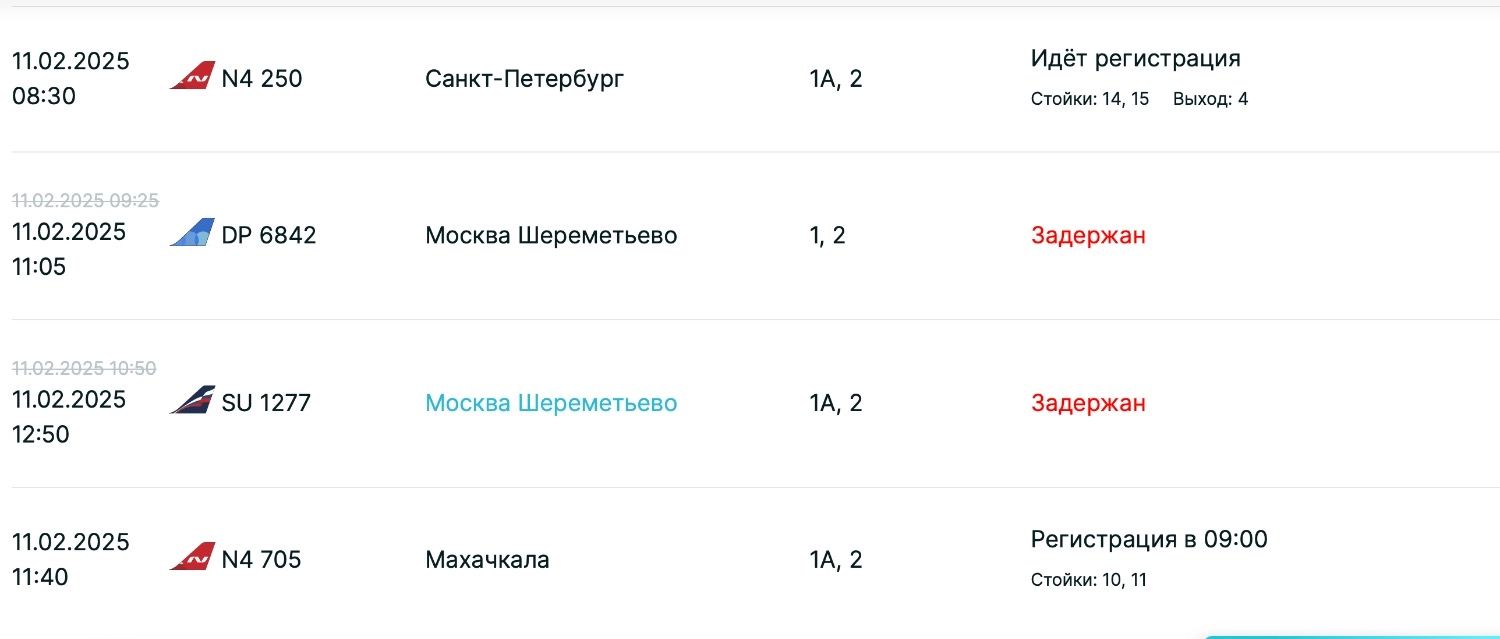
Task: Click the Регистрация в 09:00 status
Action: [1149, 540]
